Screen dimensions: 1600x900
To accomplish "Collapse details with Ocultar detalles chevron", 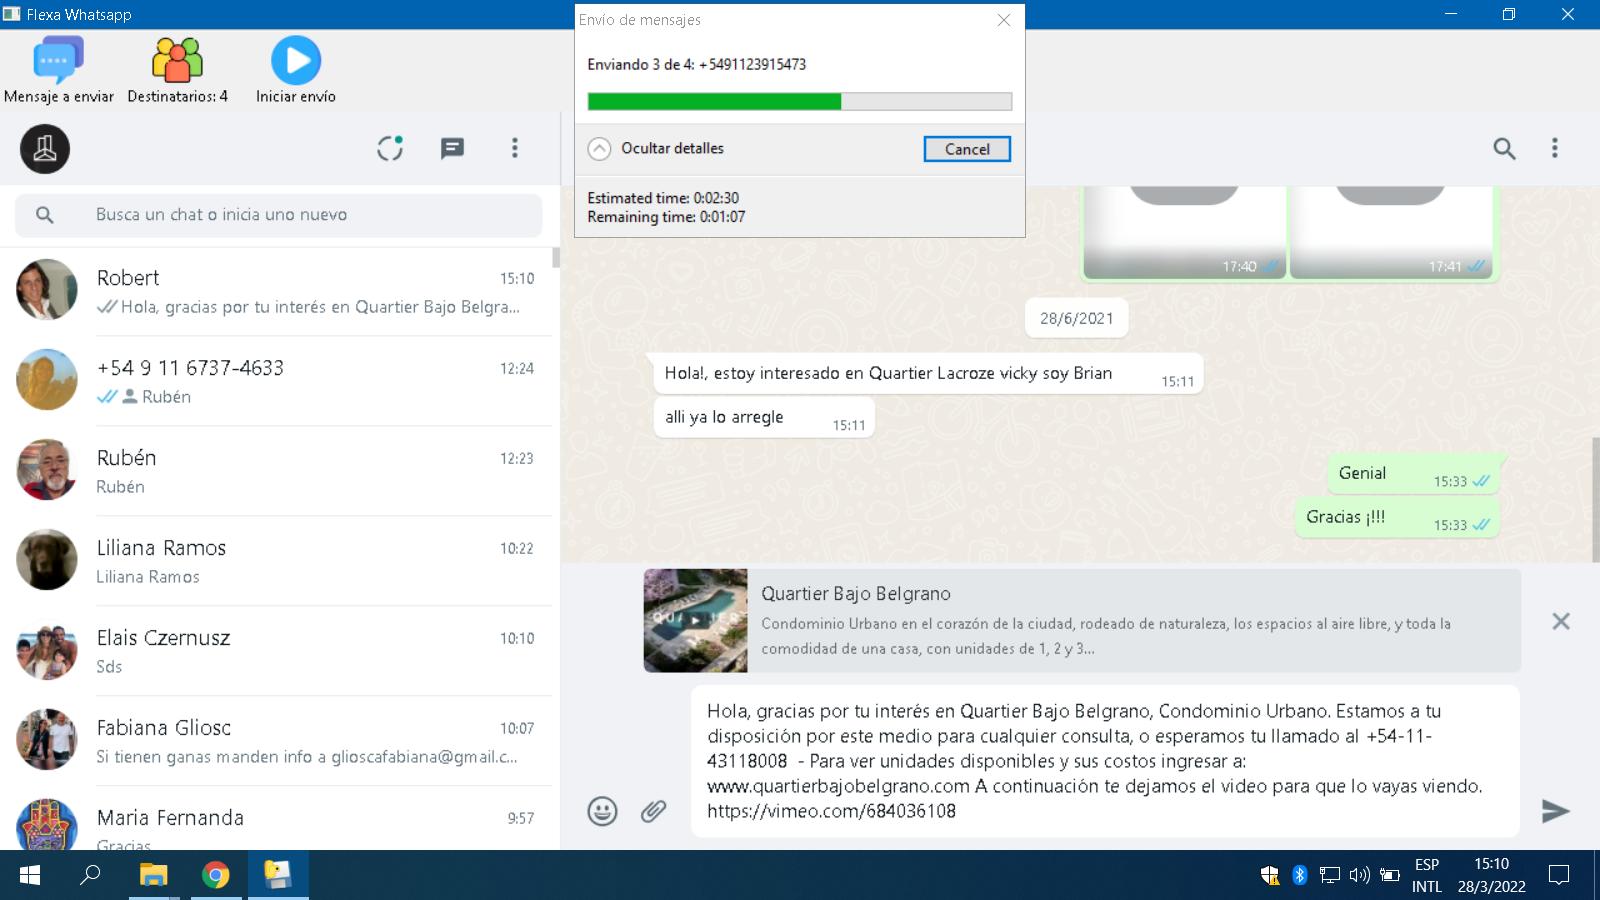I will [x=599, y=149].
